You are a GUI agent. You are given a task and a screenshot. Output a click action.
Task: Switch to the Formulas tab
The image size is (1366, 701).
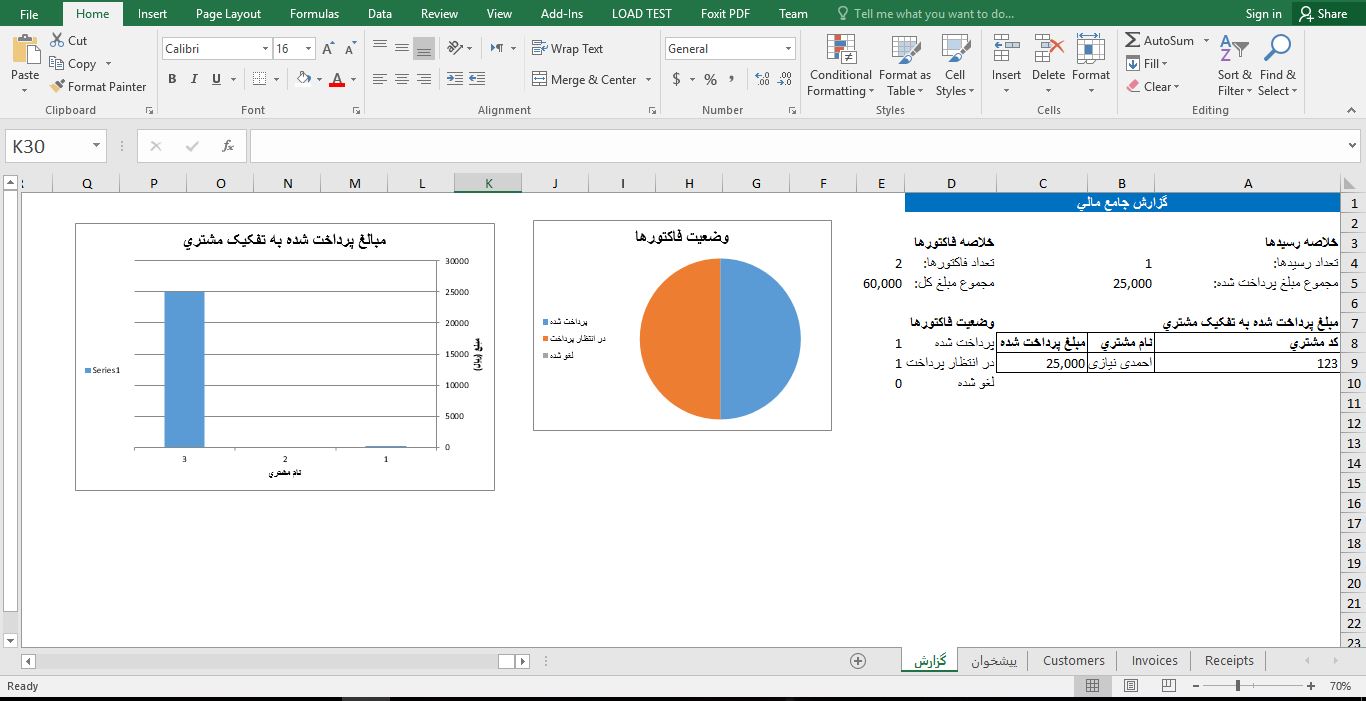pos(314,14)
